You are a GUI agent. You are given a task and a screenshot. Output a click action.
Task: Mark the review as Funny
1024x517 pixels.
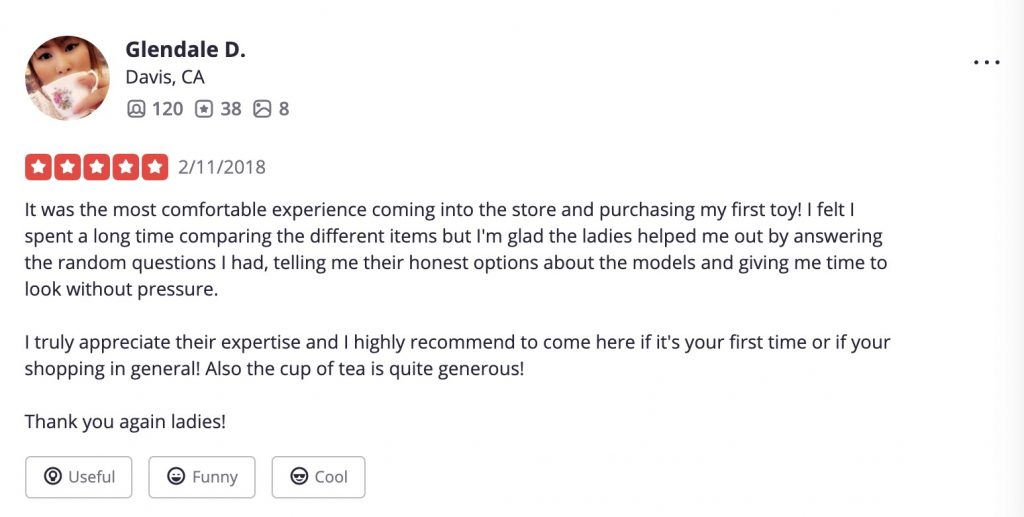[x=202, y=477]
